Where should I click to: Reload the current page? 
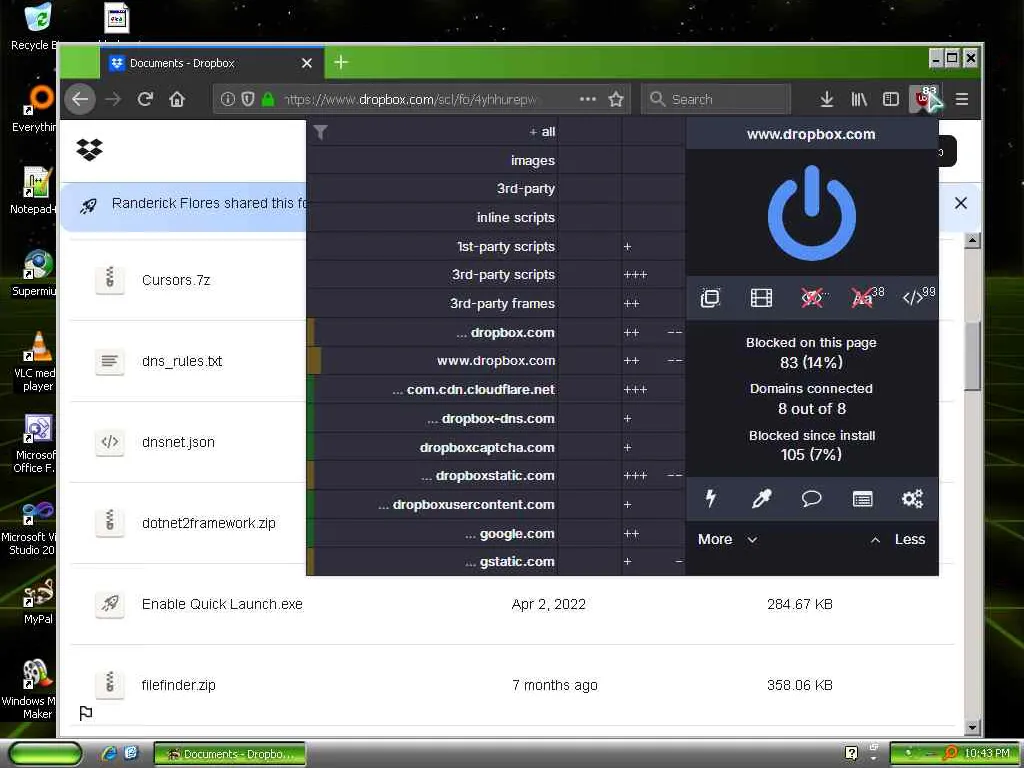point(145,99)
